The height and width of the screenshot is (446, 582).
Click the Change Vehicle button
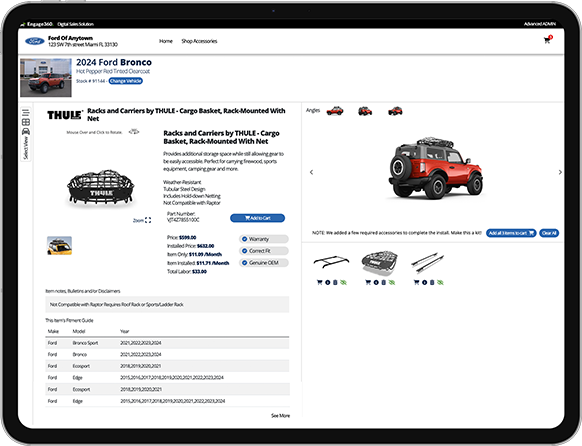click(x=125, y=81)
